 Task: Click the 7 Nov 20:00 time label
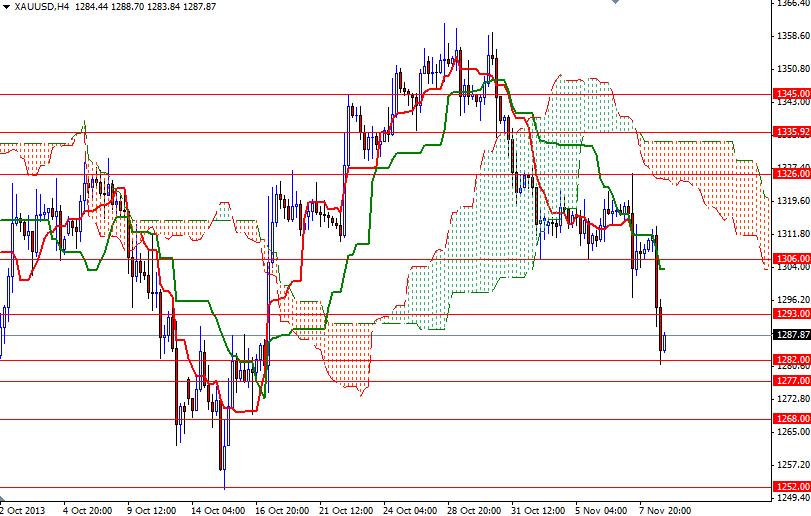pos(664,508)
